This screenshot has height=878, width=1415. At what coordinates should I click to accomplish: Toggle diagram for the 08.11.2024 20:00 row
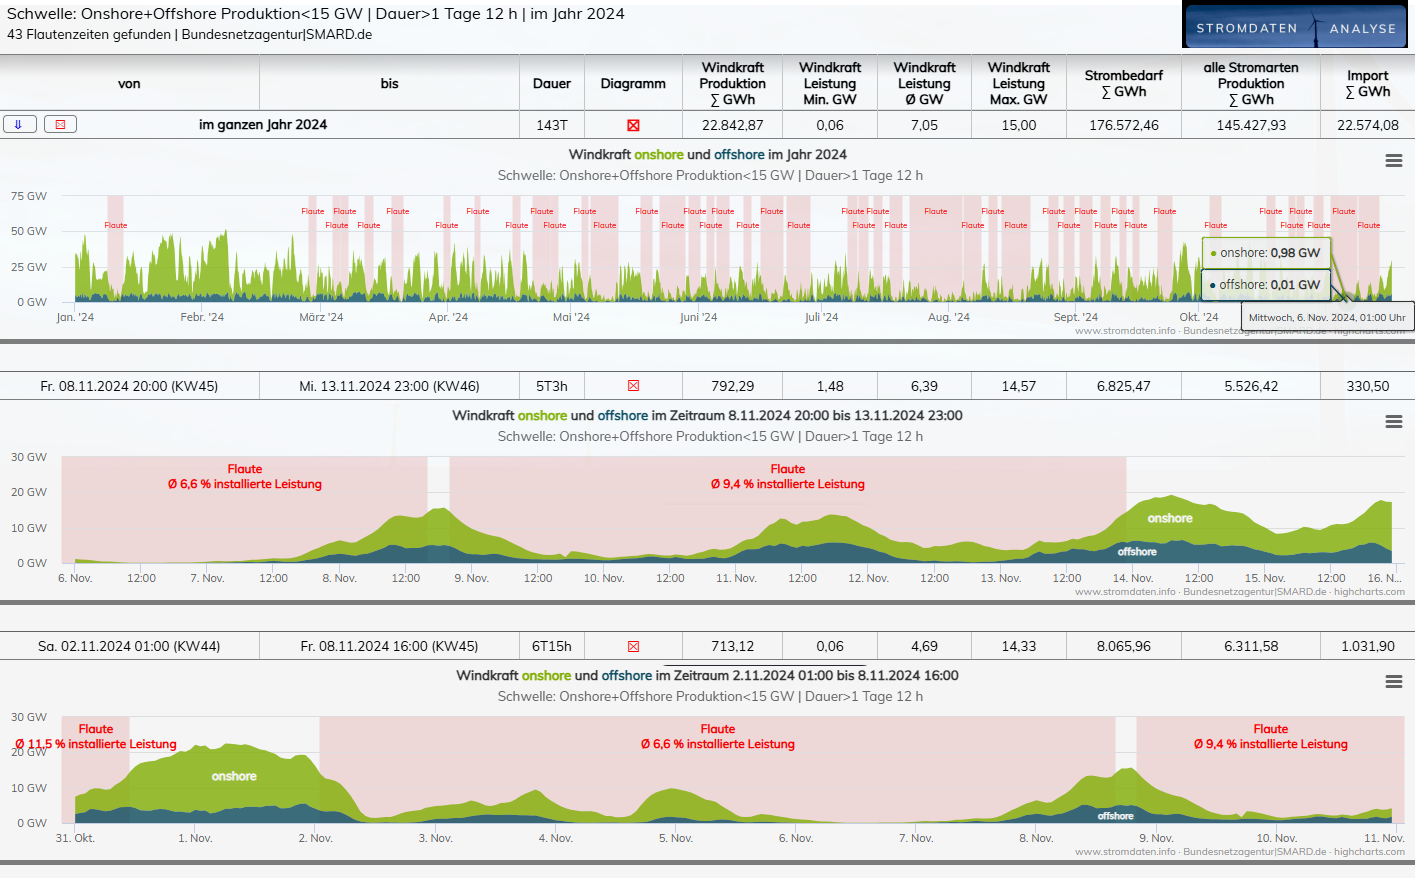click(633, 386)
